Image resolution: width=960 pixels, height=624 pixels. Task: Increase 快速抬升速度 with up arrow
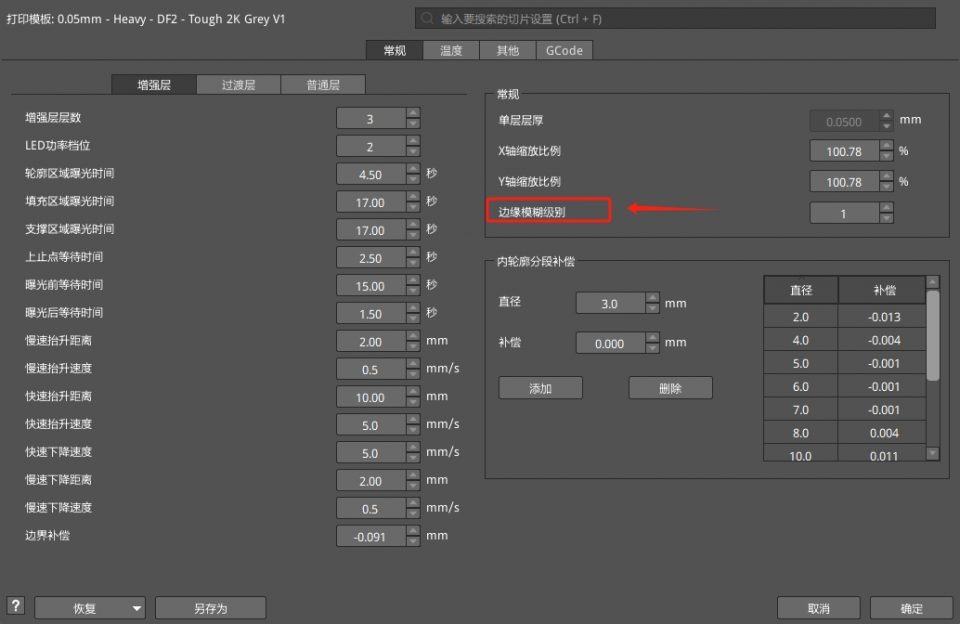click(x=413, y=420)
